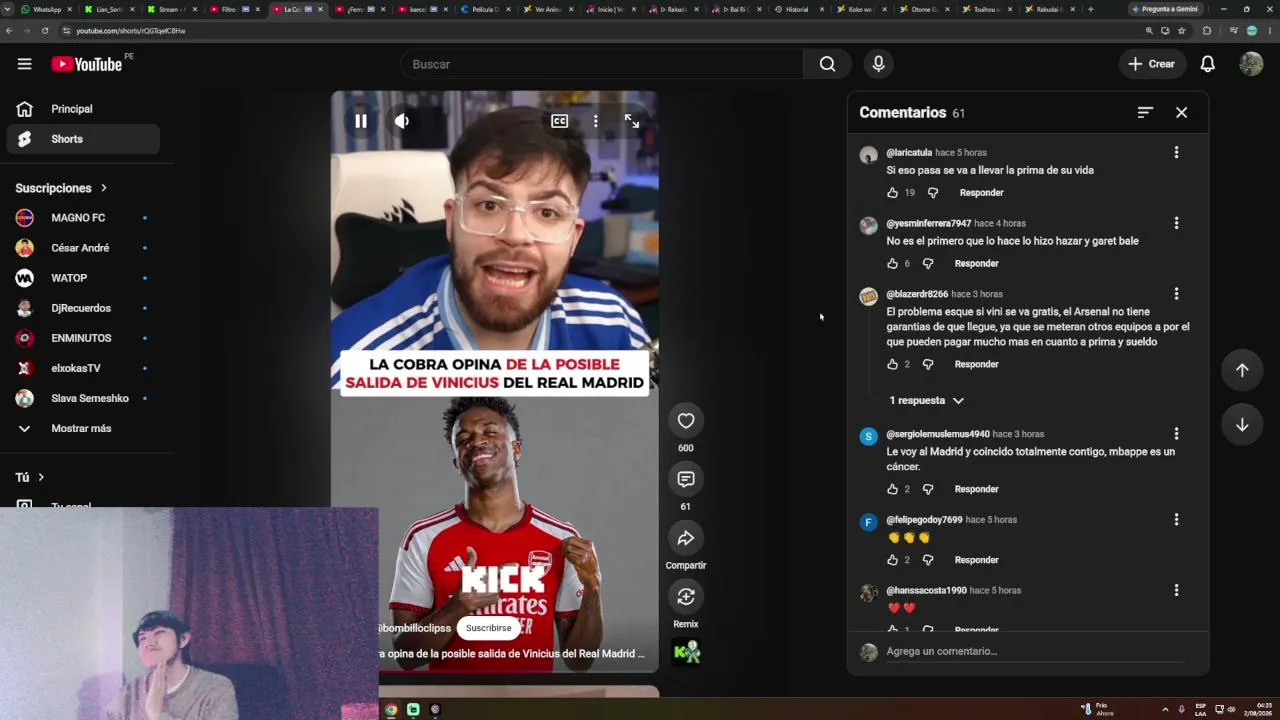Click the Buscar search box
1280x720 pixels.
(x=602, y=64)
